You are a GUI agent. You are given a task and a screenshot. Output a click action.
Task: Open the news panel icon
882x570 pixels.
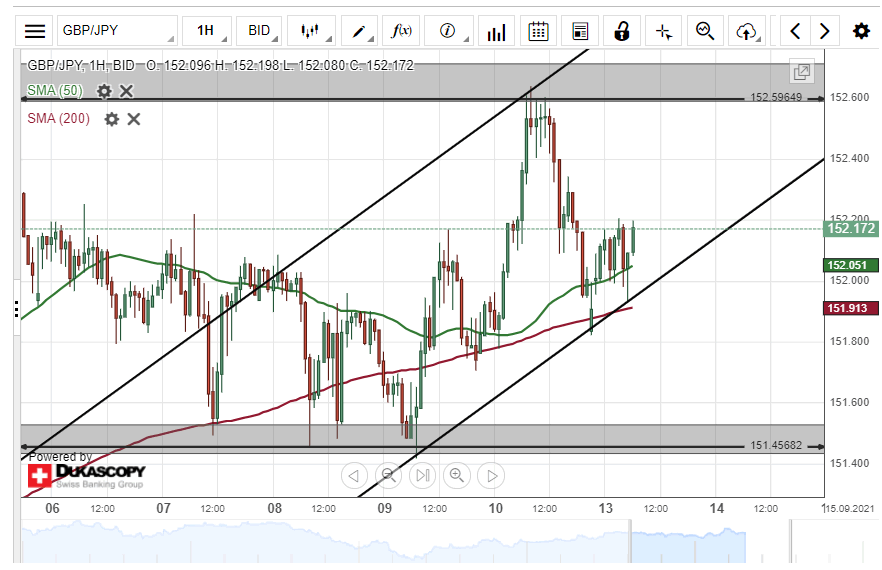pyautogui.click(x=580, y=30)
